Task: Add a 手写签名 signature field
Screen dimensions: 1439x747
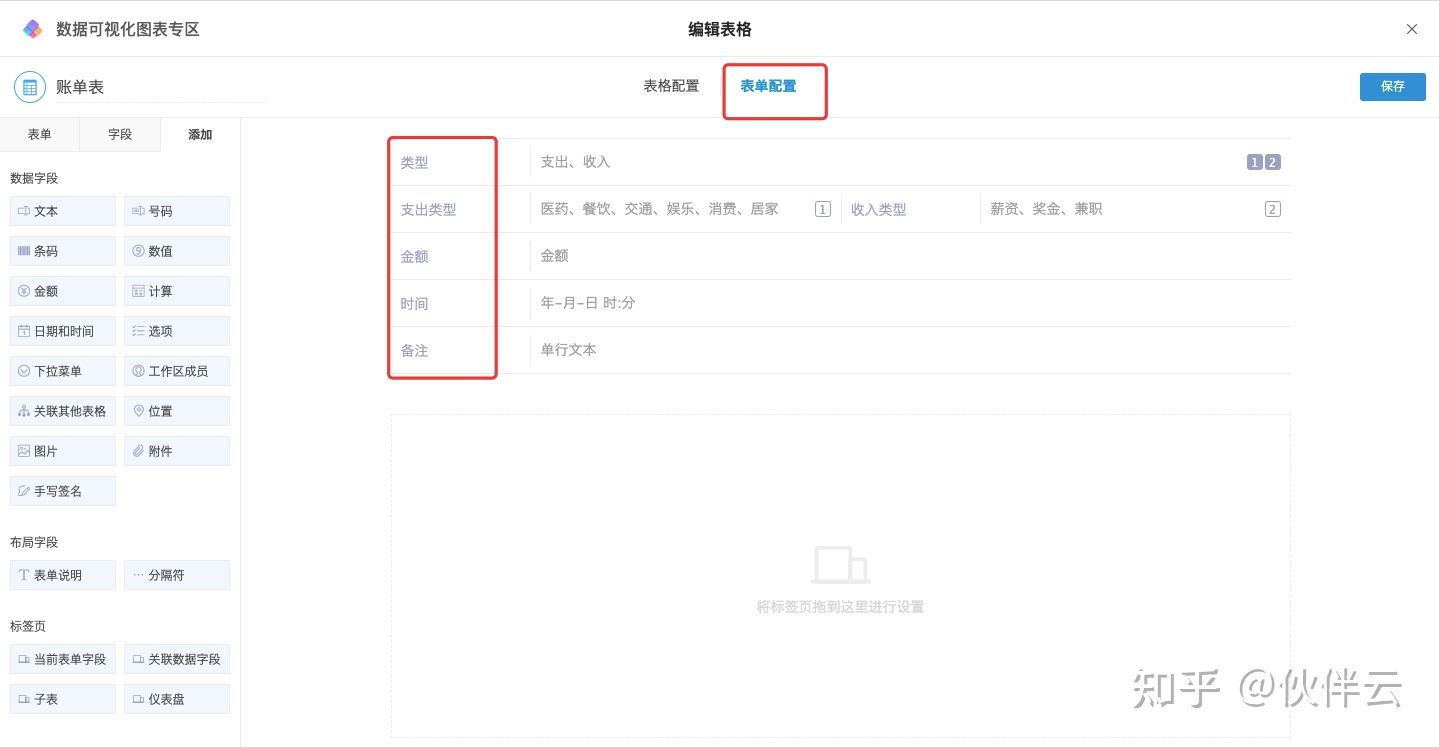Action: 63,491
